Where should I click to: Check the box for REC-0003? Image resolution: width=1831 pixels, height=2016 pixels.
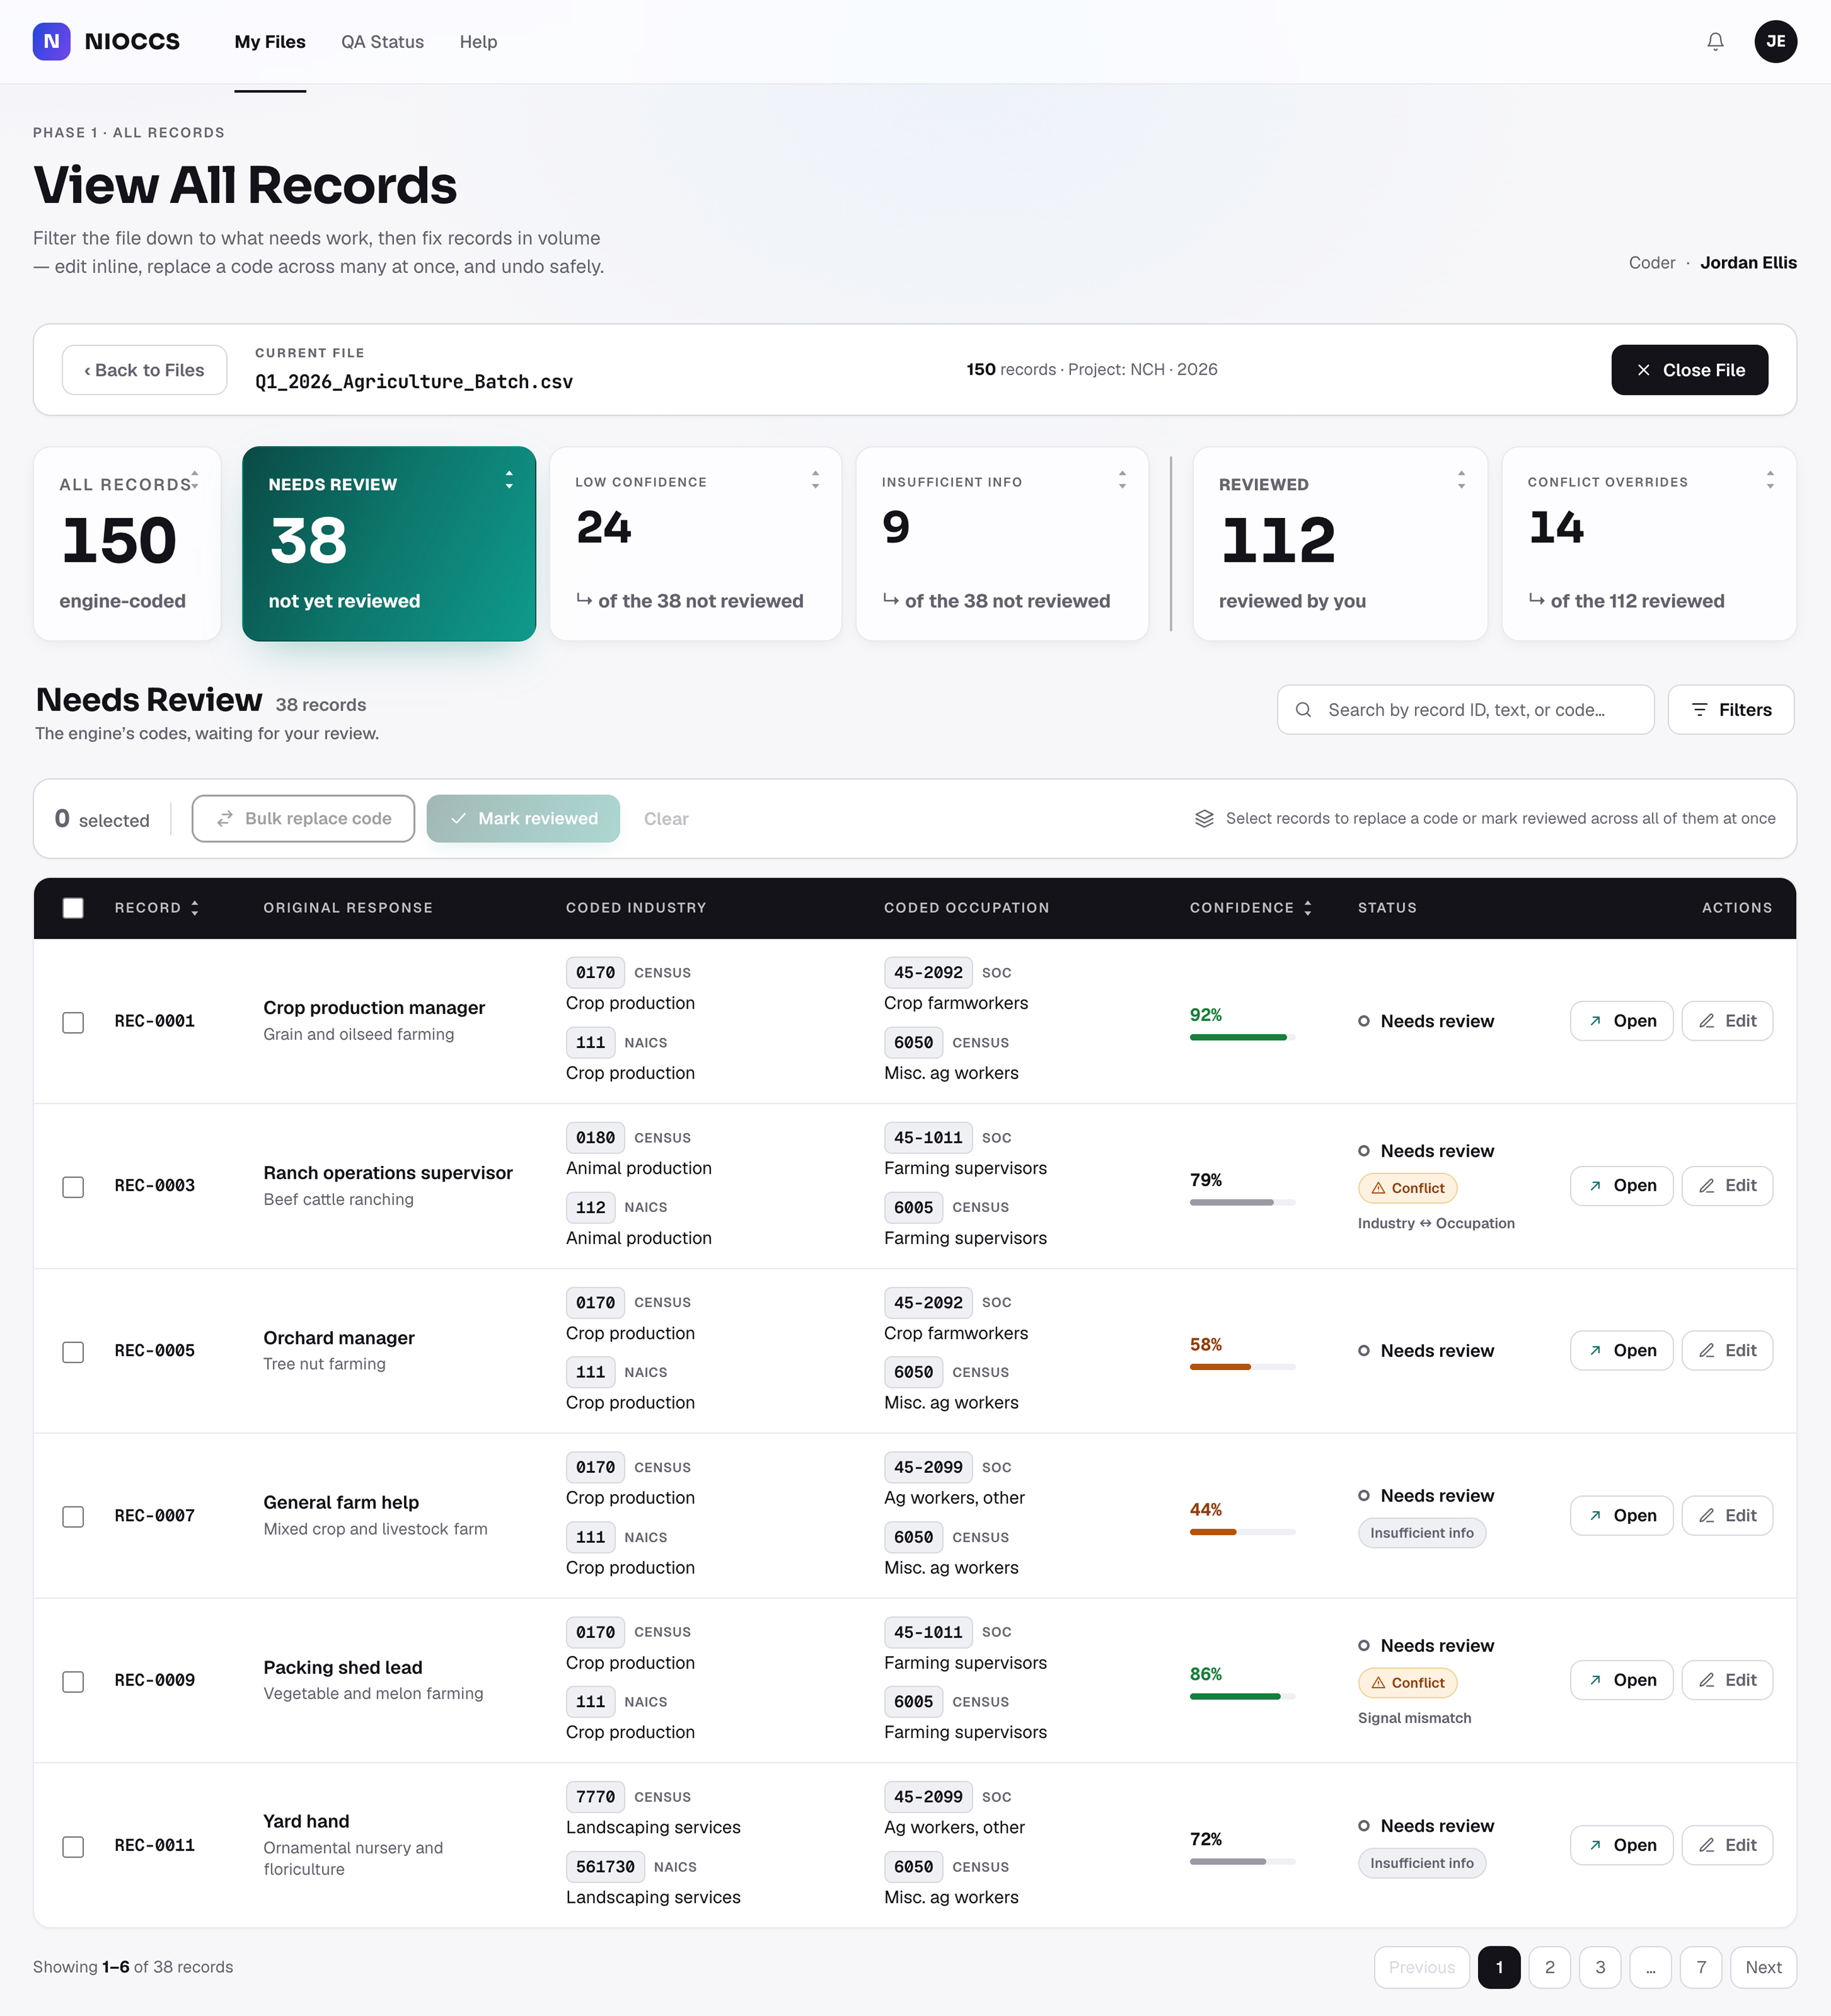(x=73, y=1187)
